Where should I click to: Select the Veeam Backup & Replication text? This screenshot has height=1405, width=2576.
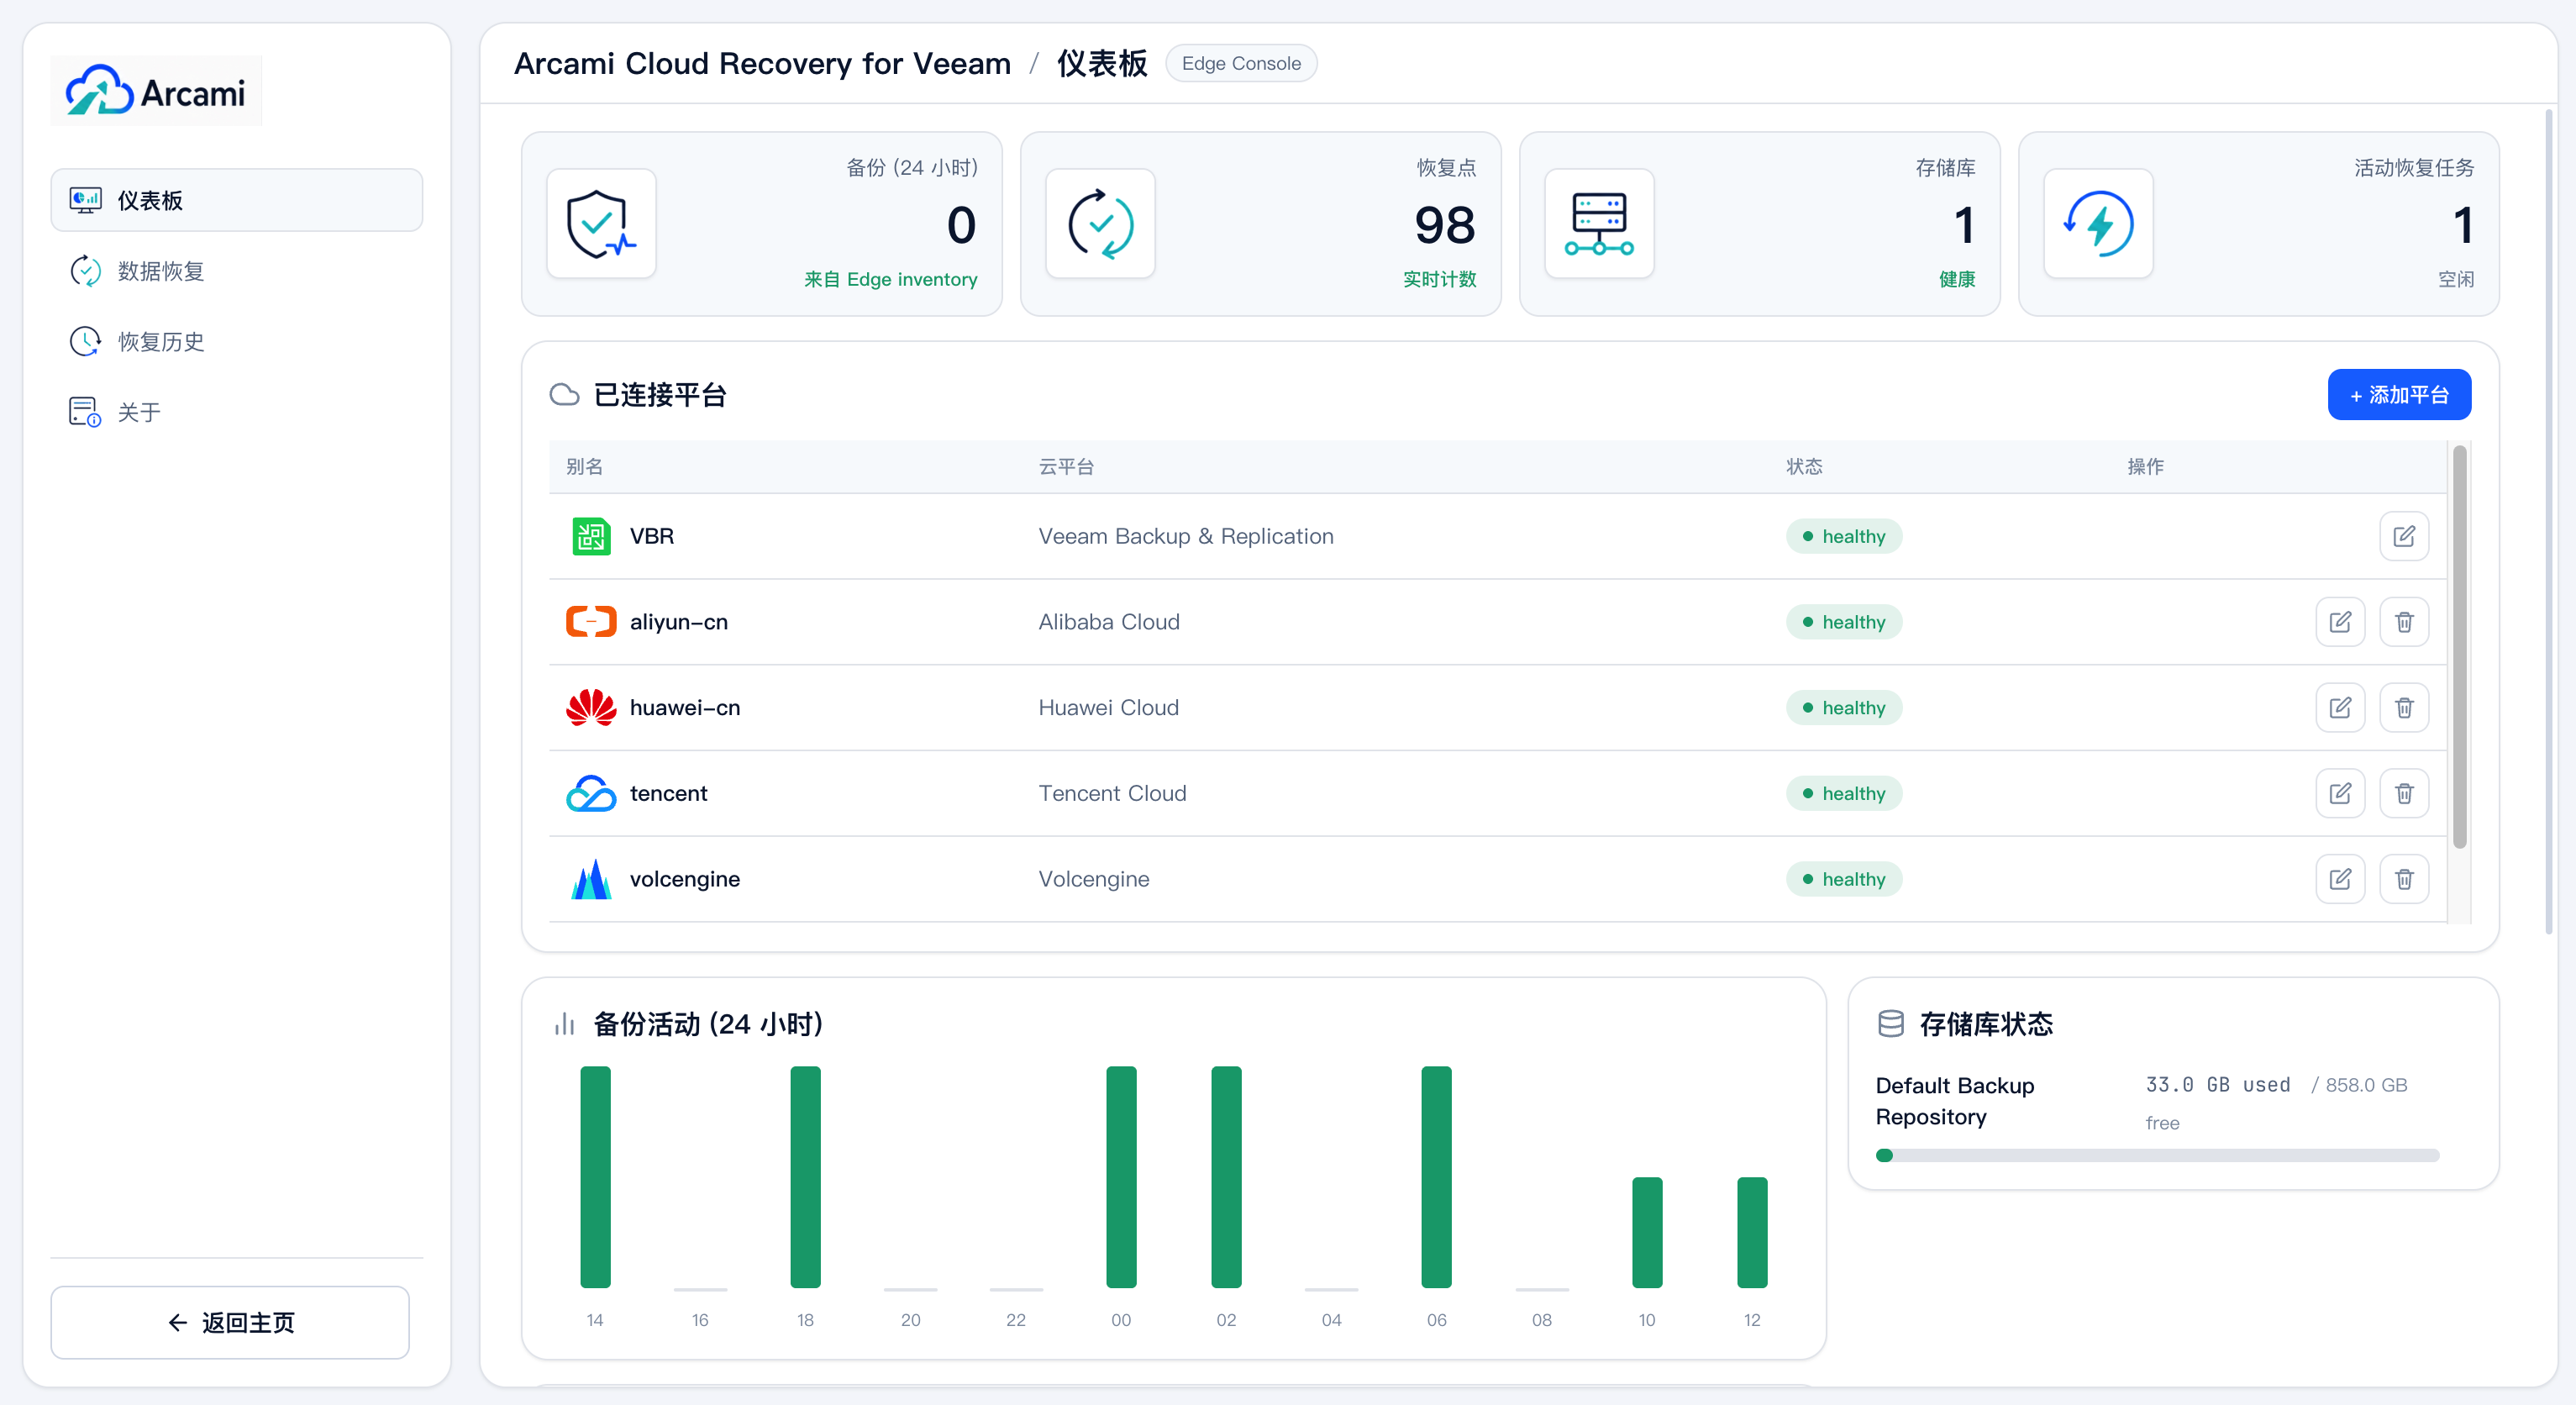click(x=1186, y=536)
